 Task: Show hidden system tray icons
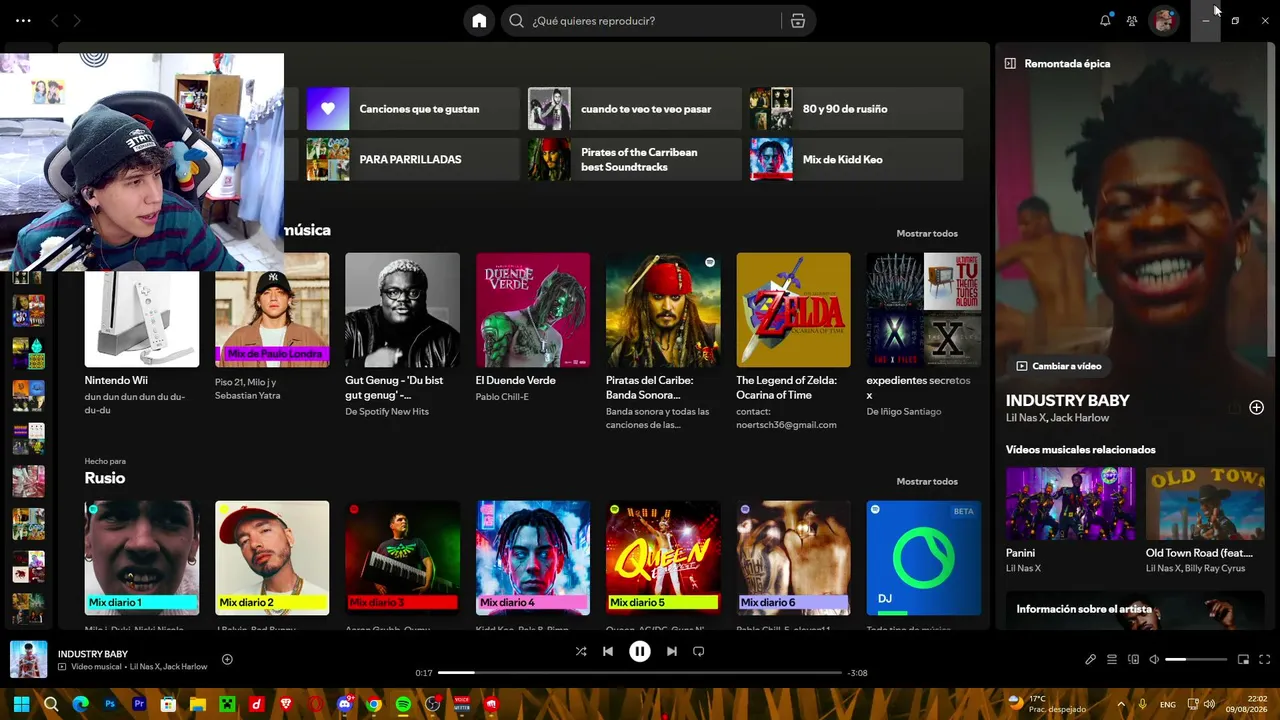click(1120, 704)
